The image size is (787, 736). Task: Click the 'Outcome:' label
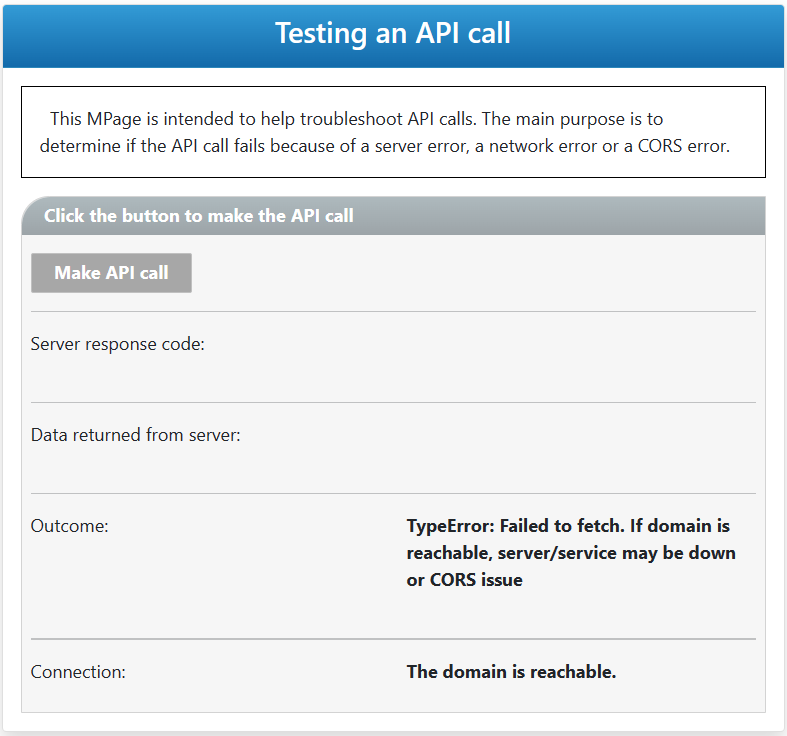point(69,526)
